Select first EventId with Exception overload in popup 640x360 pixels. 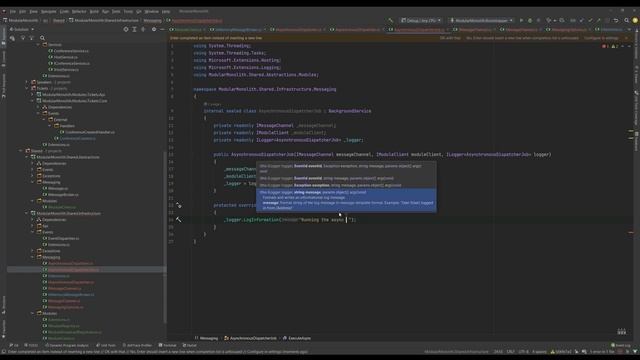pyautogui.click(x=346, y=168)
